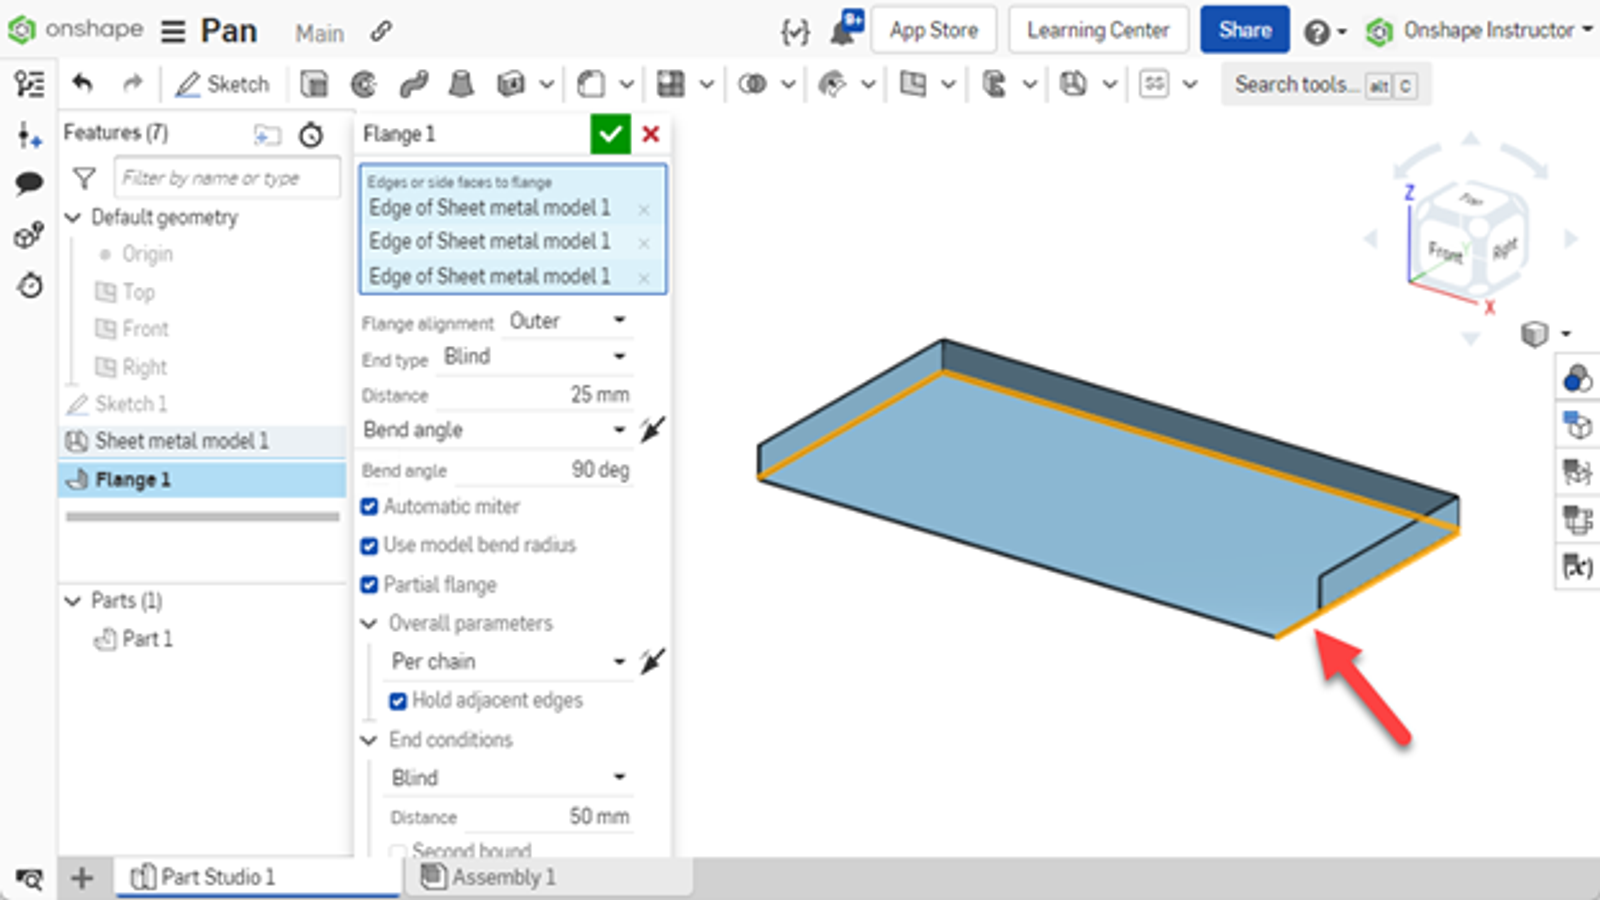This screenshot has height=900, width=1600.
Task: Select the Sheet metal model tool
Action: 1075,84
